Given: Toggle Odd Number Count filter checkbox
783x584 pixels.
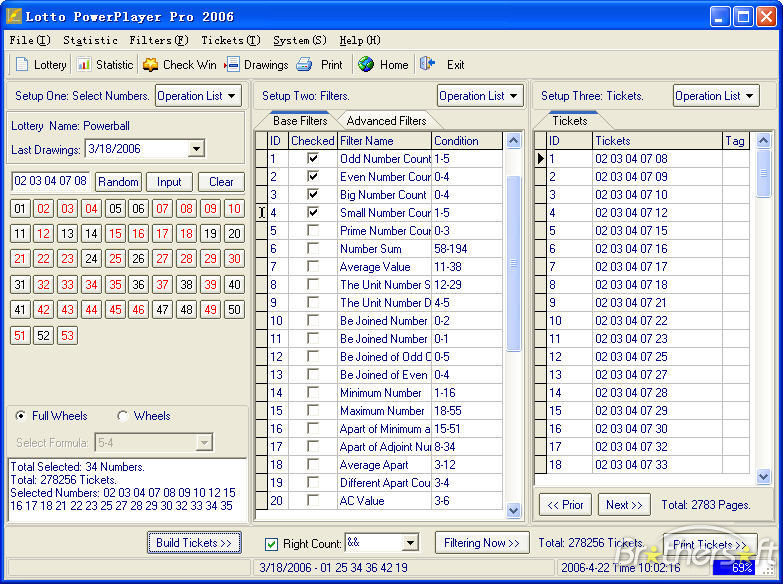Looking at the screenshot, I should point(313,159).
